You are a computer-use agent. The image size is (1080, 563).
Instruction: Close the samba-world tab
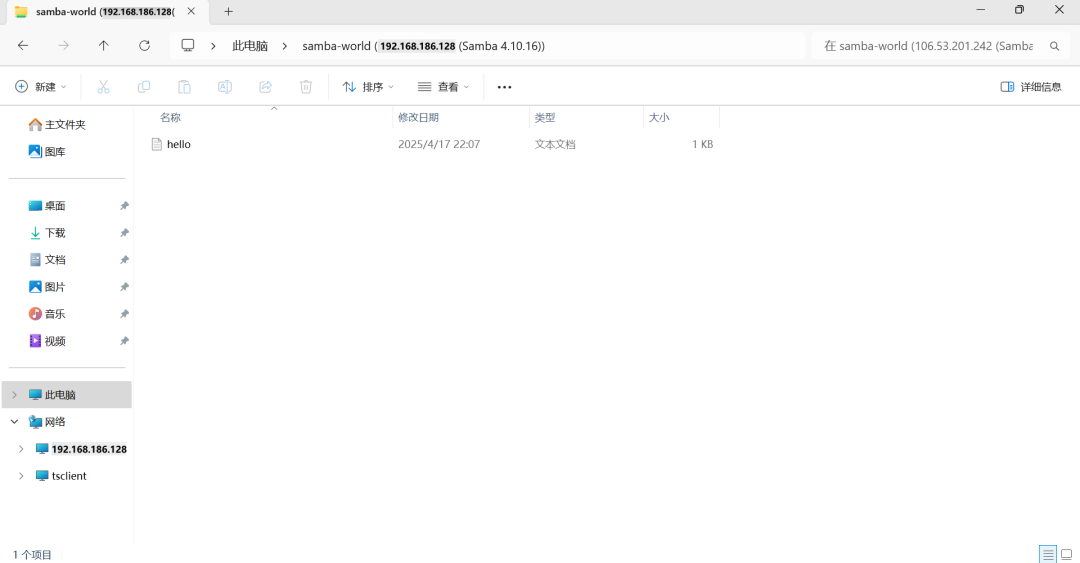(191, 11)
